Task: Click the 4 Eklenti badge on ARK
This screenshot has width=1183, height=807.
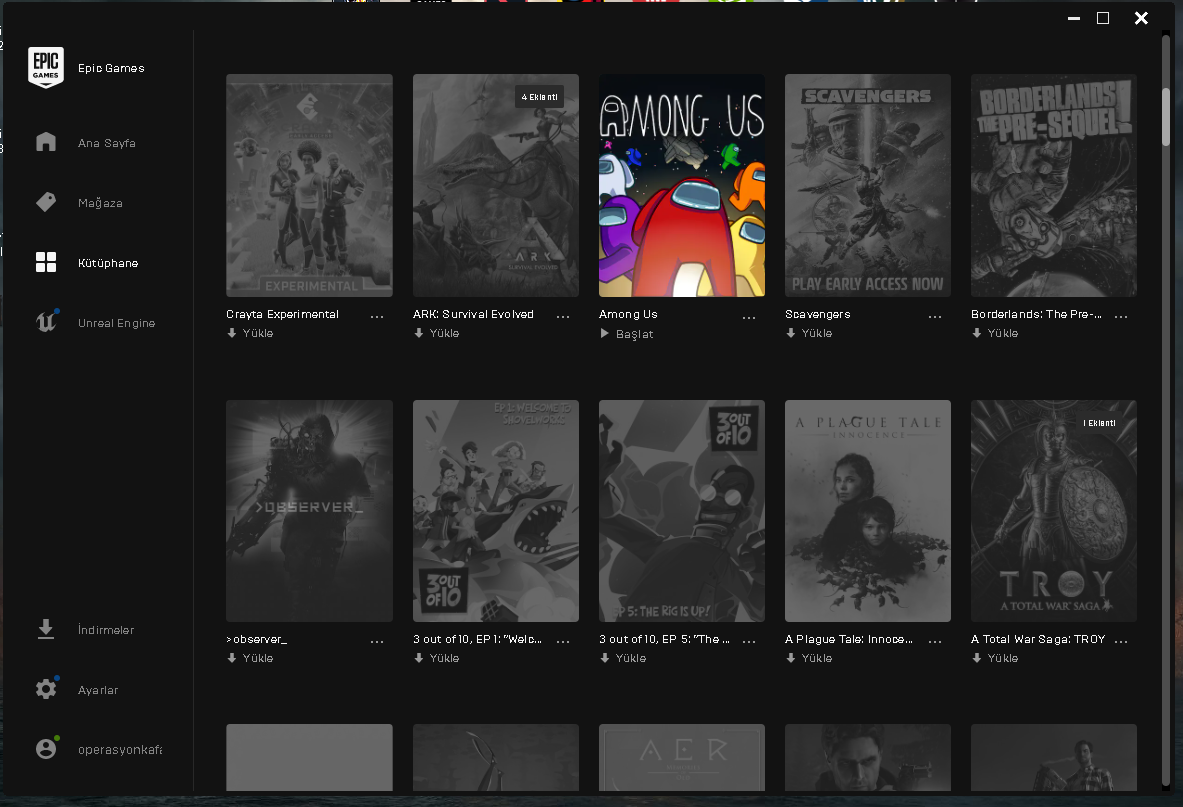Action: coord(539,97)
